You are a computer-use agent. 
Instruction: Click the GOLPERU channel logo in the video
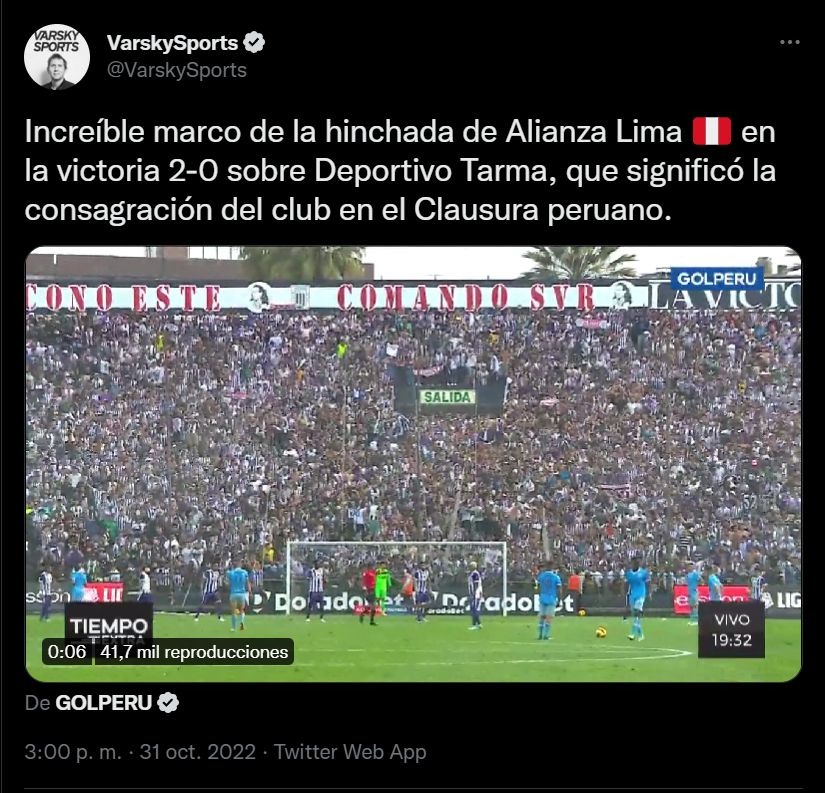point(716,279)
